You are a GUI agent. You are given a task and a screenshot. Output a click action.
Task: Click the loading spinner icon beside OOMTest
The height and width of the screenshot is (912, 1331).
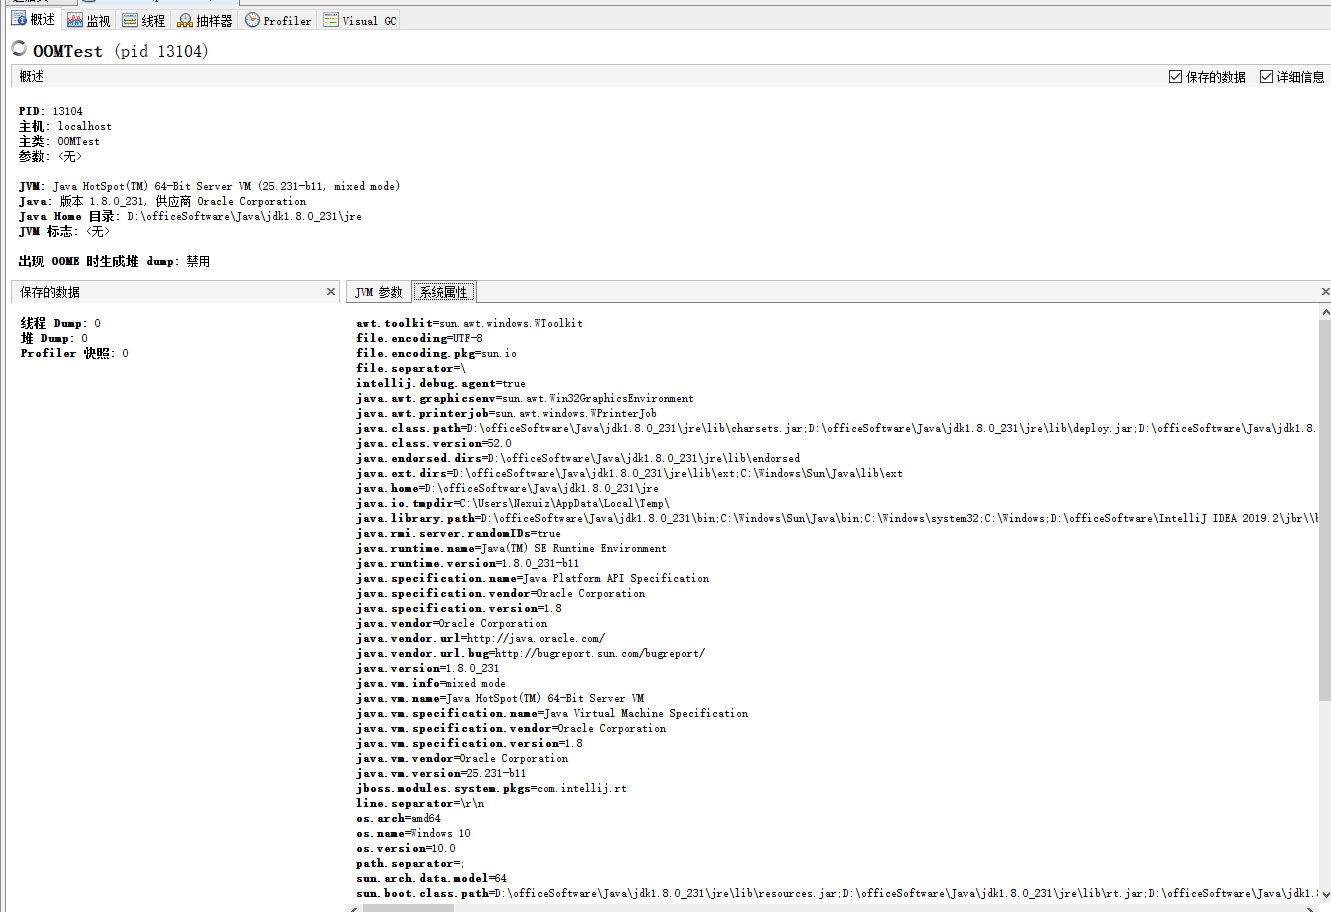pyautogui.click(x=19, y=48)
